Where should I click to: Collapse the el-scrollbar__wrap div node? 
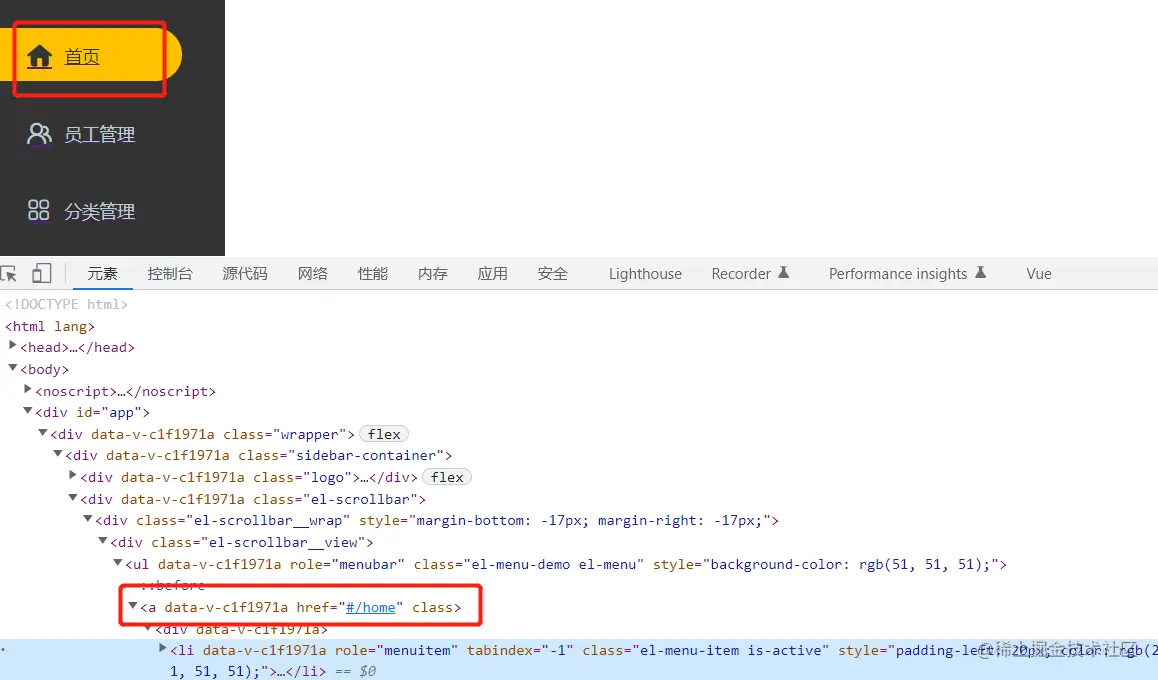click(88, 519)
